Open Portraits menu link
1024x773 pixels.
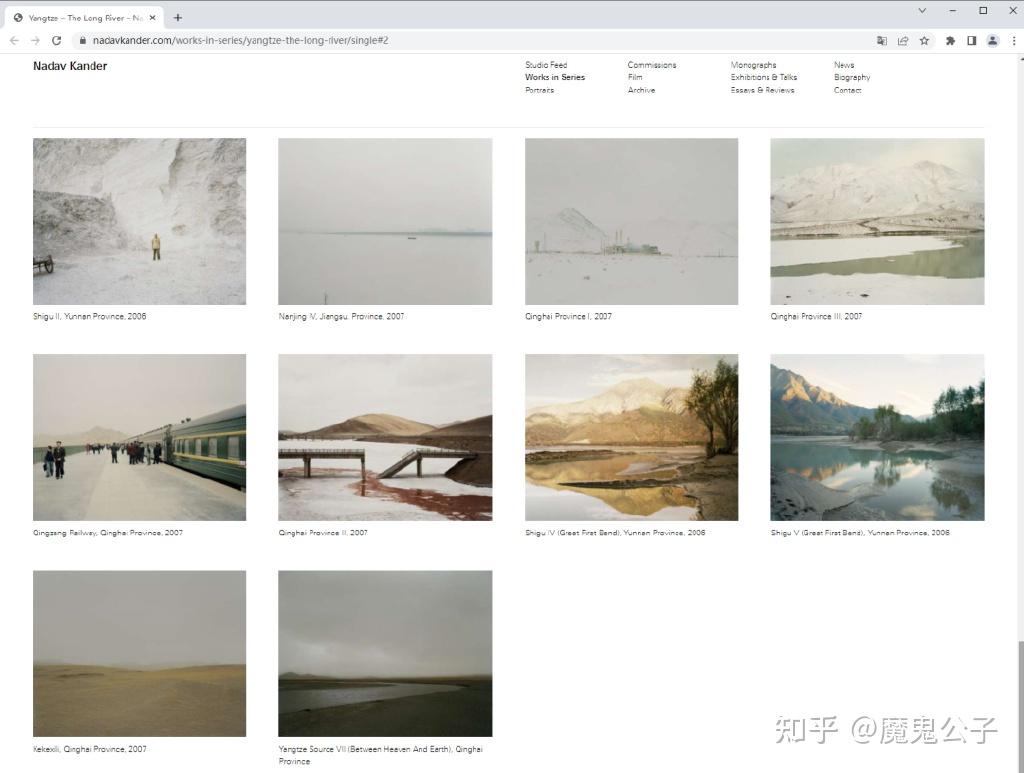click(x=539, y=90)
